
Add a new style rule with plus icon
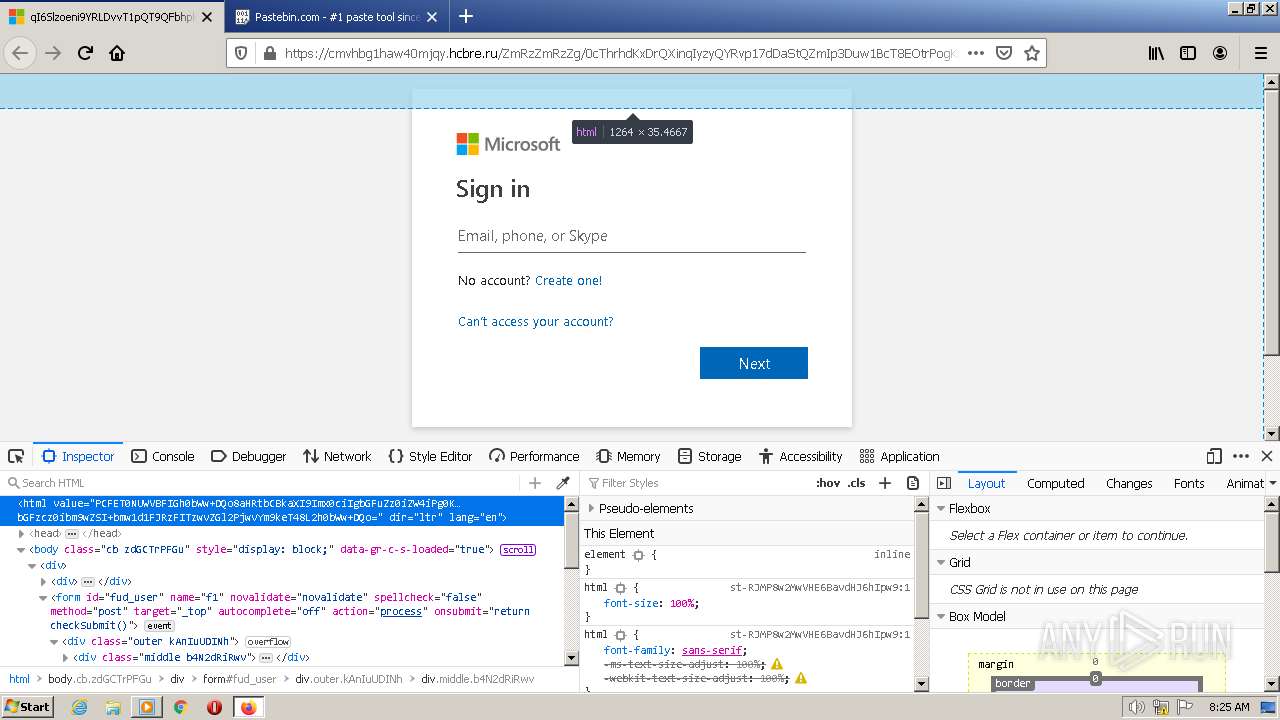(x=885, y=483)
